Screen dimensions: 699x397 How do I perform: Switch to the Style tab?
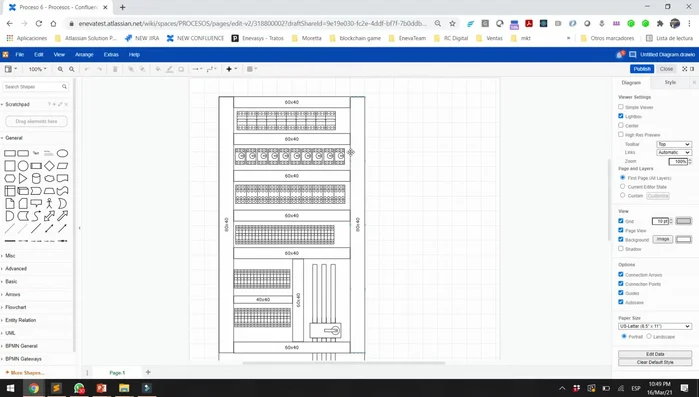670,82
